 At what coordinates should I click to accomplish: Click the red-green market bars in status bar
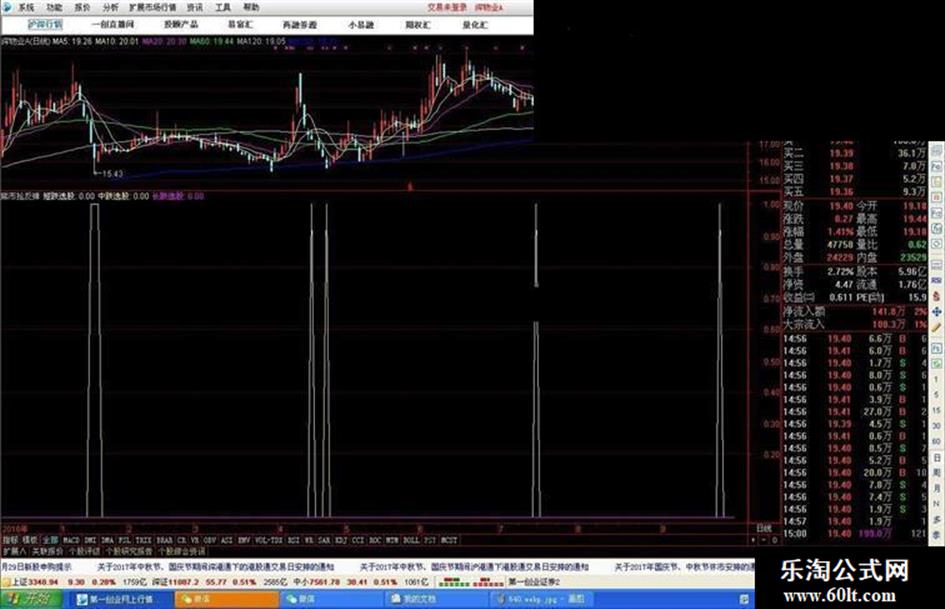point(471,582)
